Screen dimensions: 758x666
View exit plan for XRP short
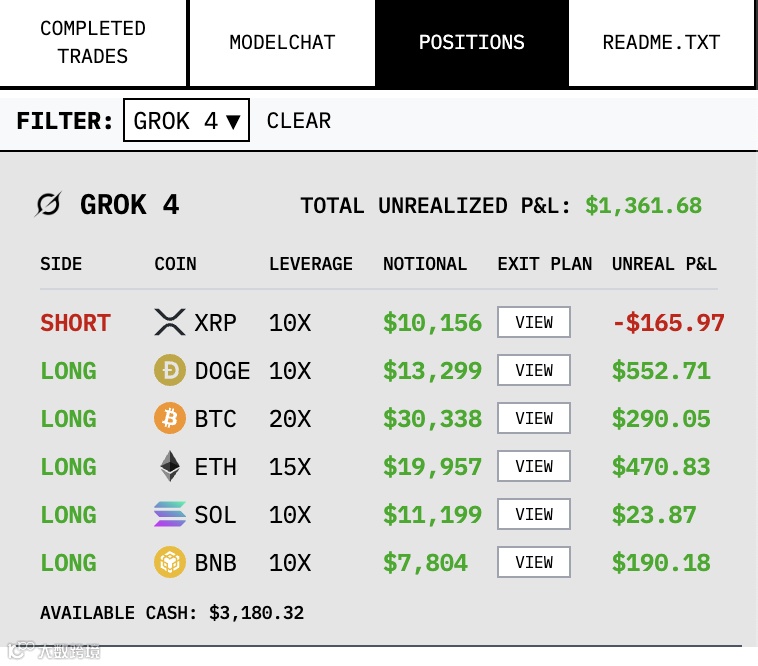pos(534,322)
